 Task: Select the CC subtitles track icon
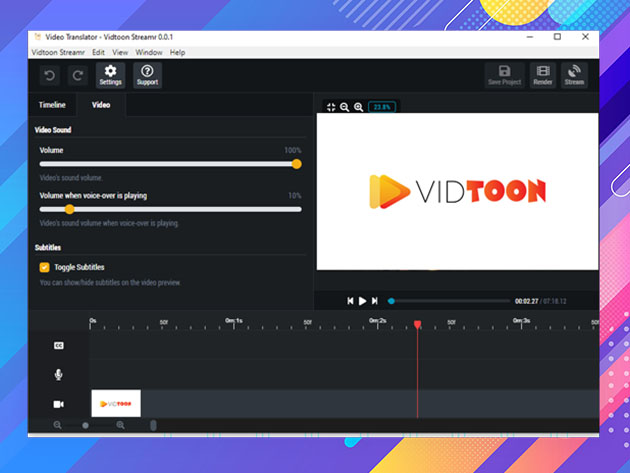click(59, 346)
